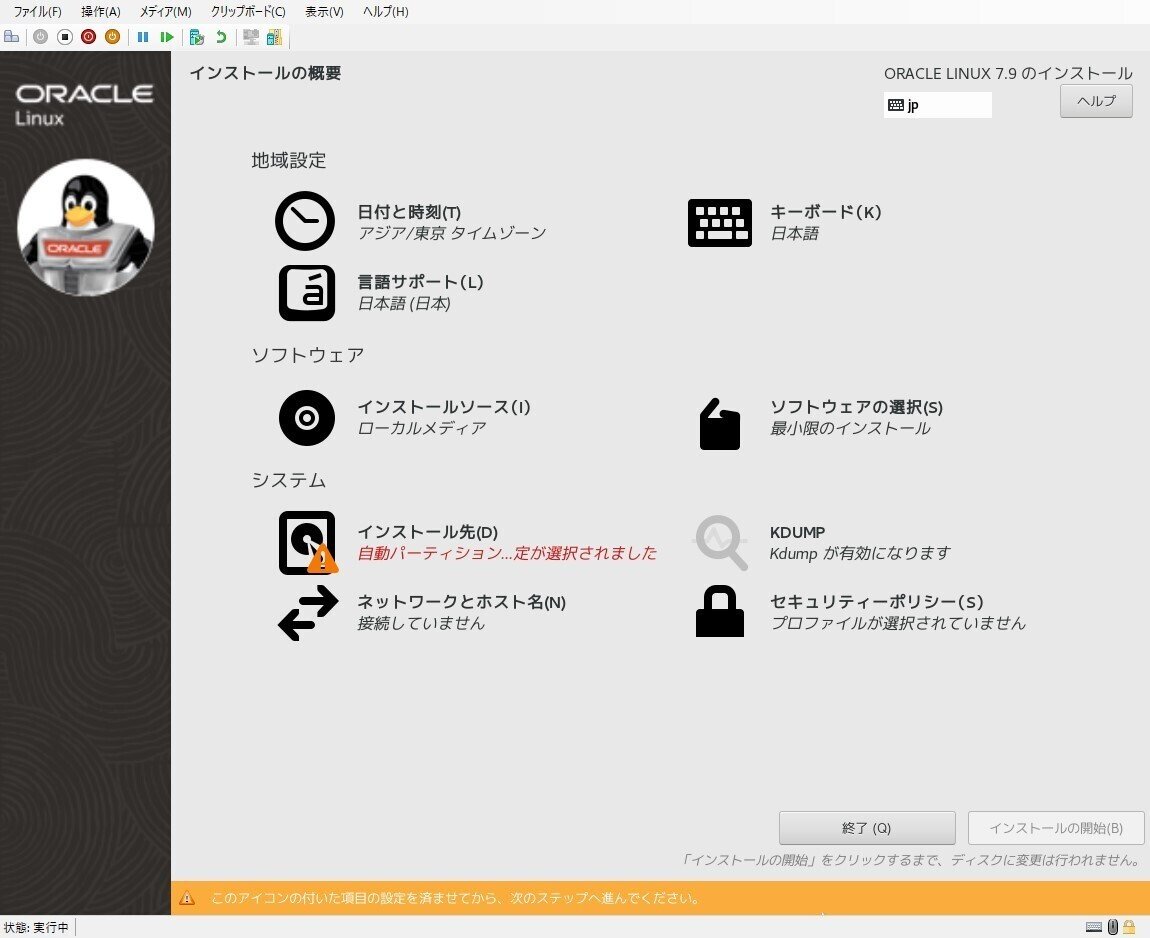Click the 自動パーティション red warning text
This screenshot has height=938, width=1150.
507,553
